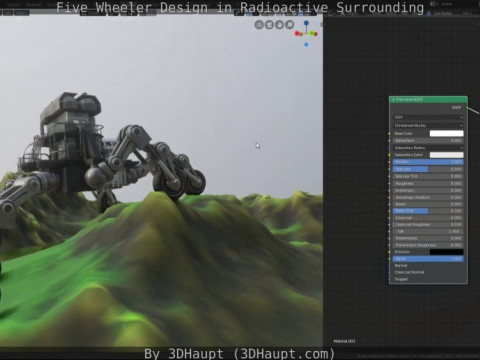Click the IOR value field
Screen dimensions: 480x360
click(428, 231)
